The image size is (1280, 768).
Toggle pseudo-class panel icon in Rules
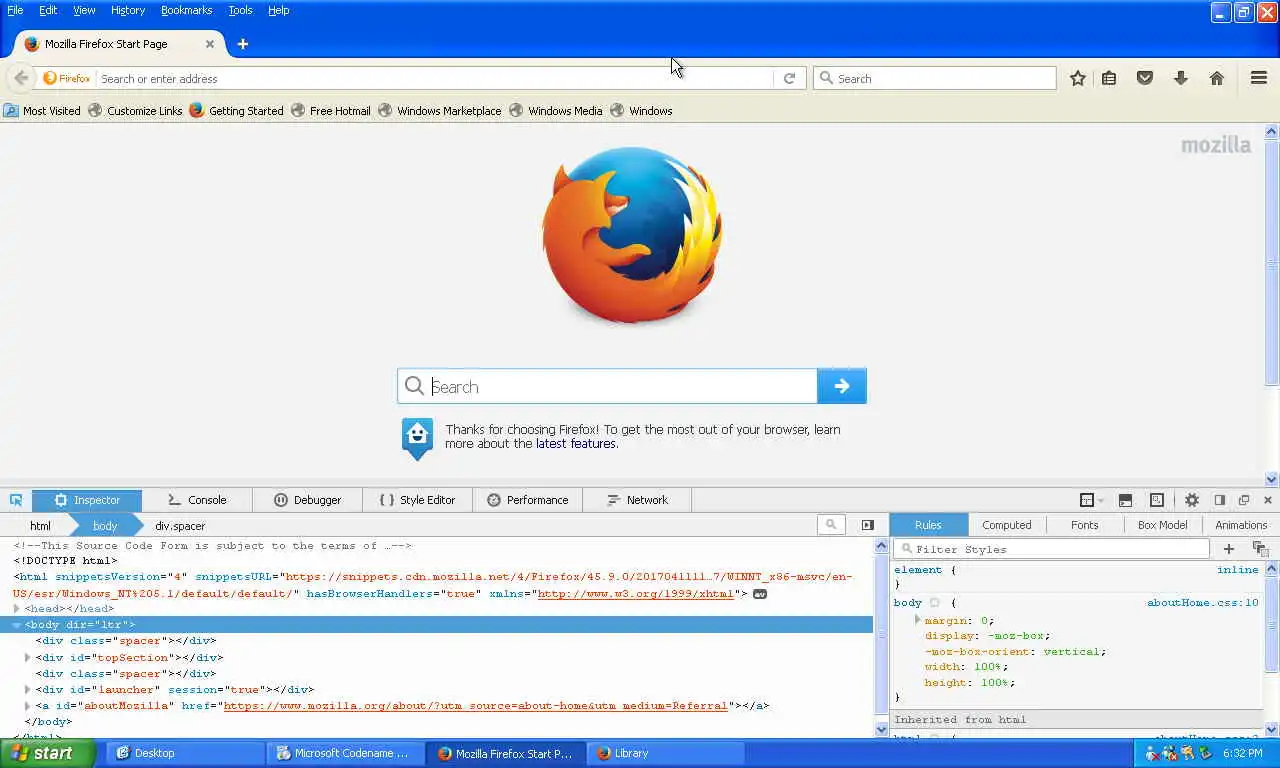[1260, 549]
